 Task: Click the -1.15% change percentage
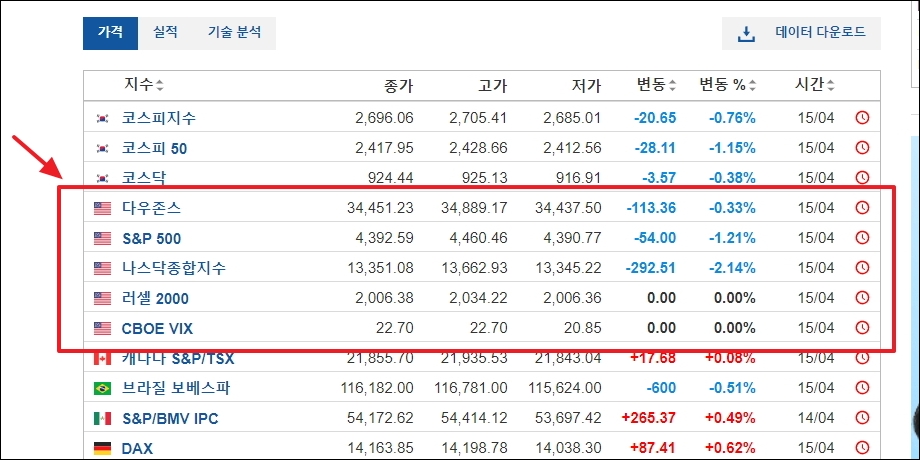[x=732, y=148]
